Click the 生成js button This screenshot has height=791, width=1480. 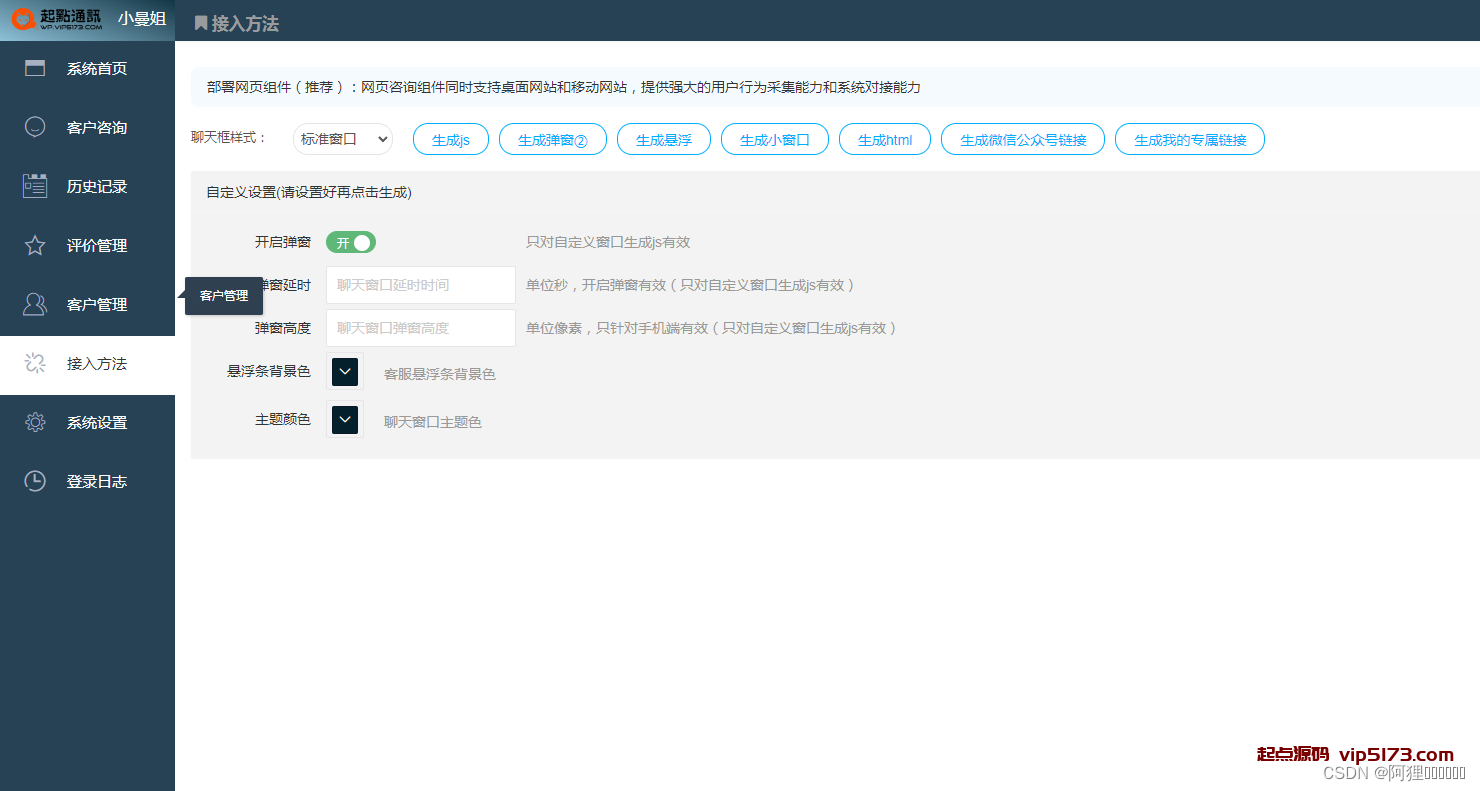click(x=451, y=140)
